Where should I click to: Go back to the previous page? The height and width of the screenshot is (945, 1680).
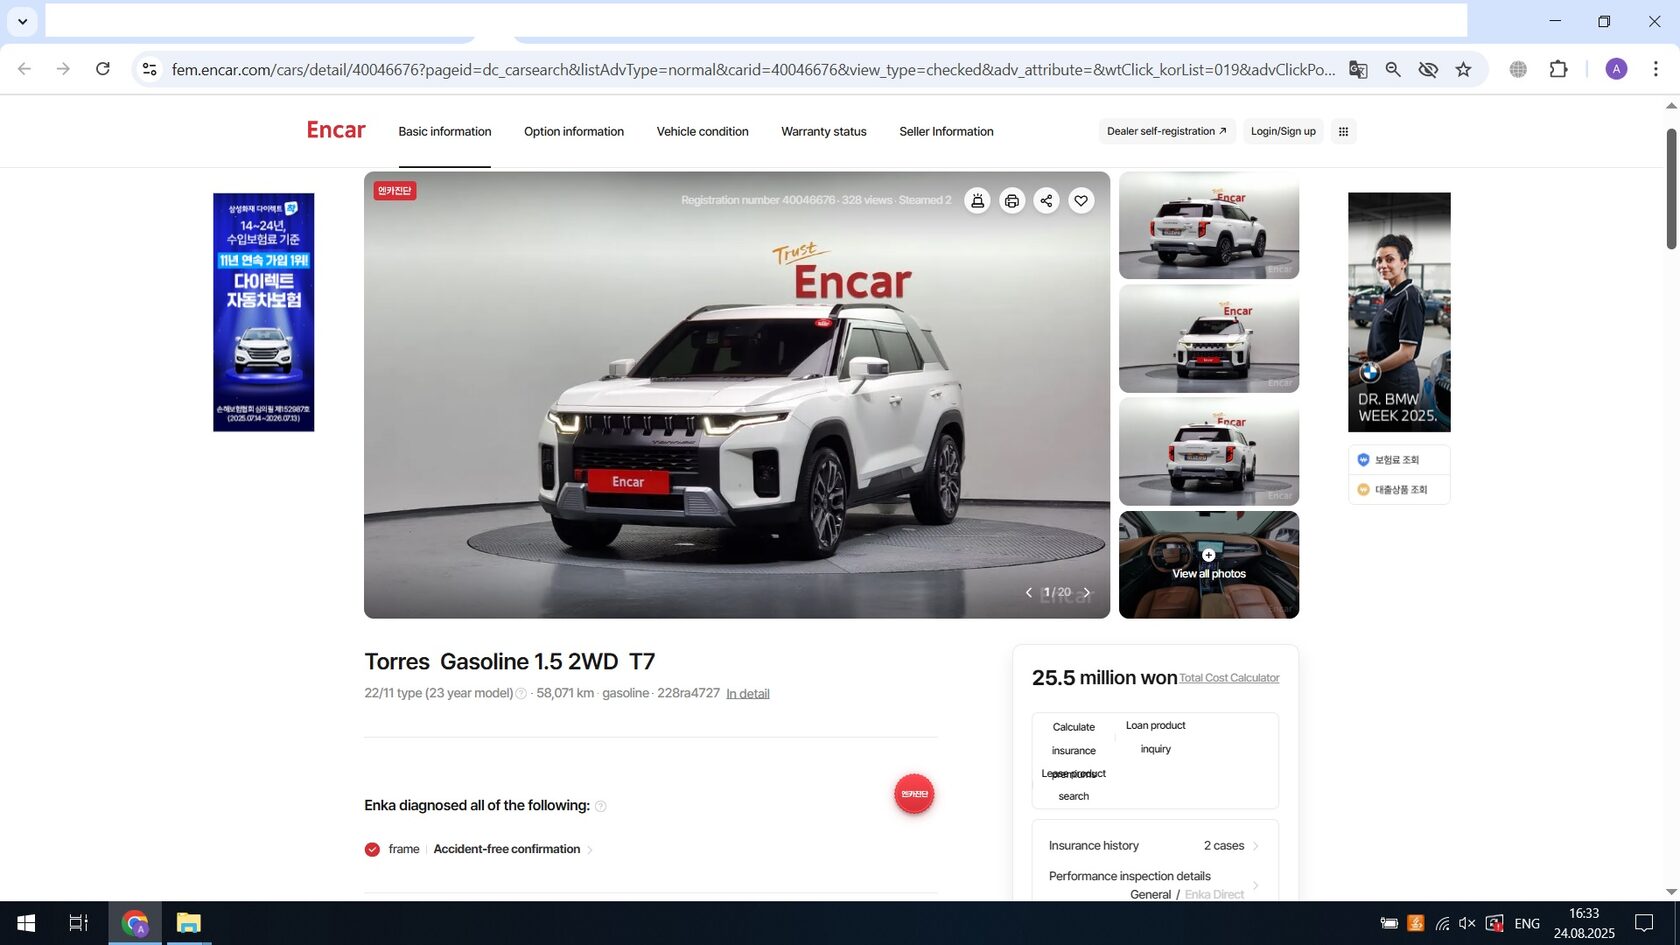click(25, 69)
